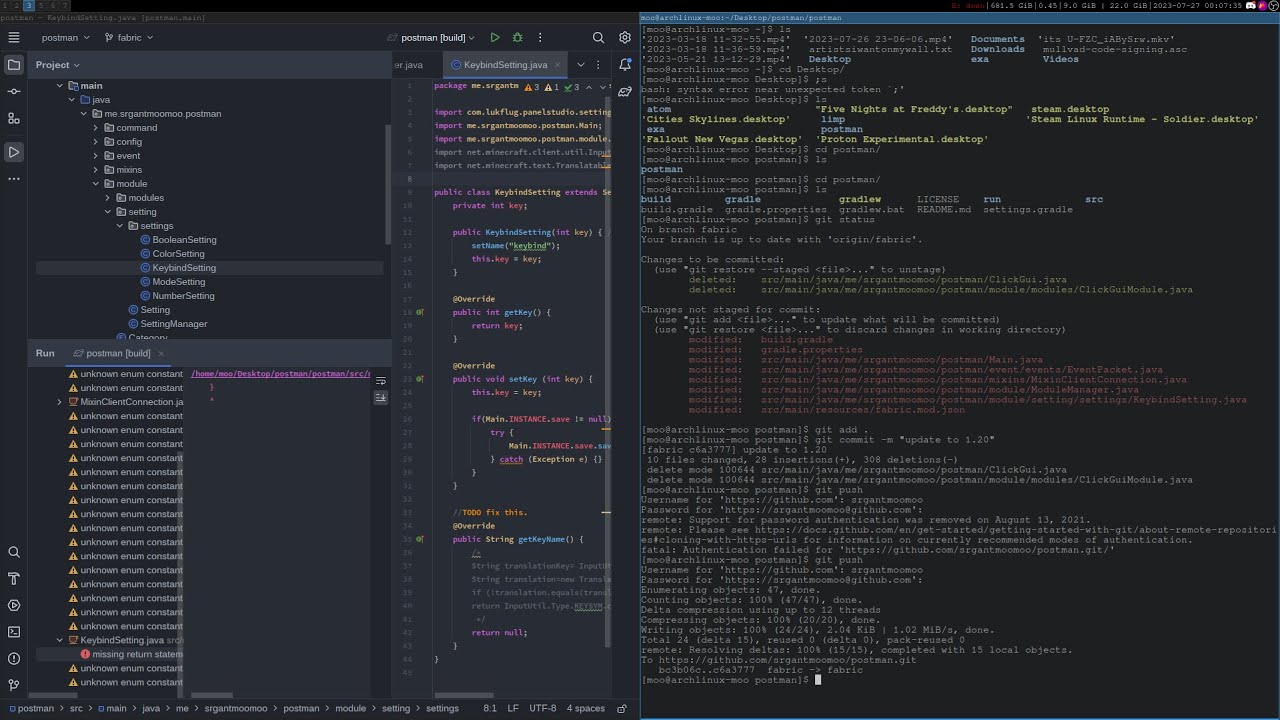The image size is (1280, 720).
Task: Open the Build hammer tool window
Action: [14, 578]
